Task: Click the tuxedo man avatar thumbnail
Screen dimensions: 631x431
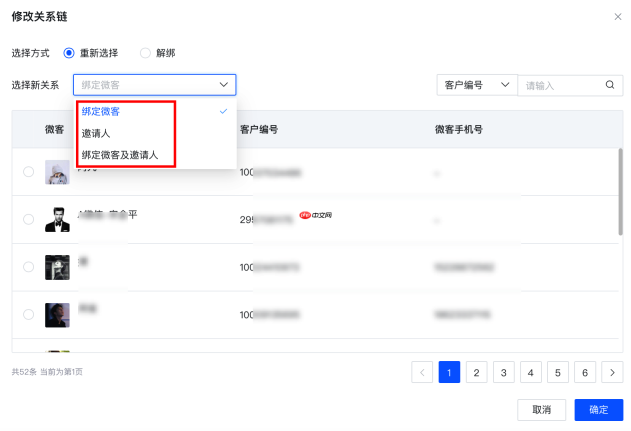Action: pos(57,220)
